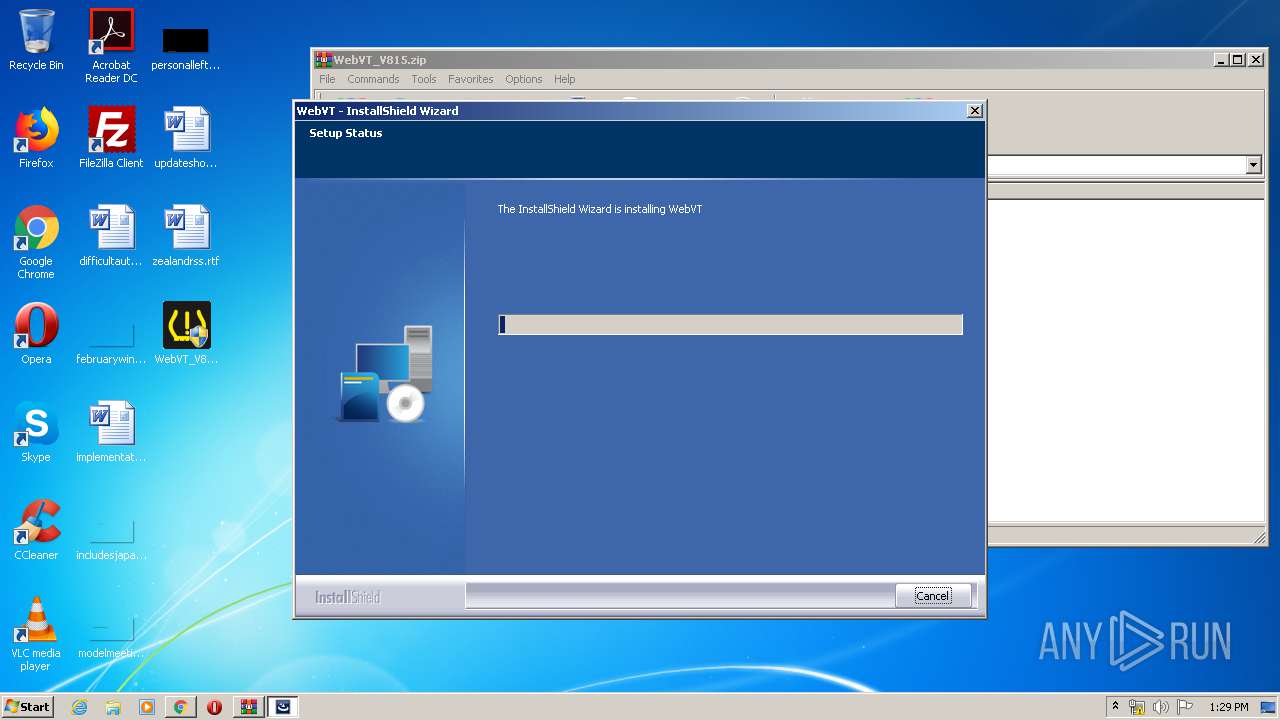This screenshot has height=720, width=1280.
Task: Open CCleaner desktop shortcut
Action: pos(36,530)
